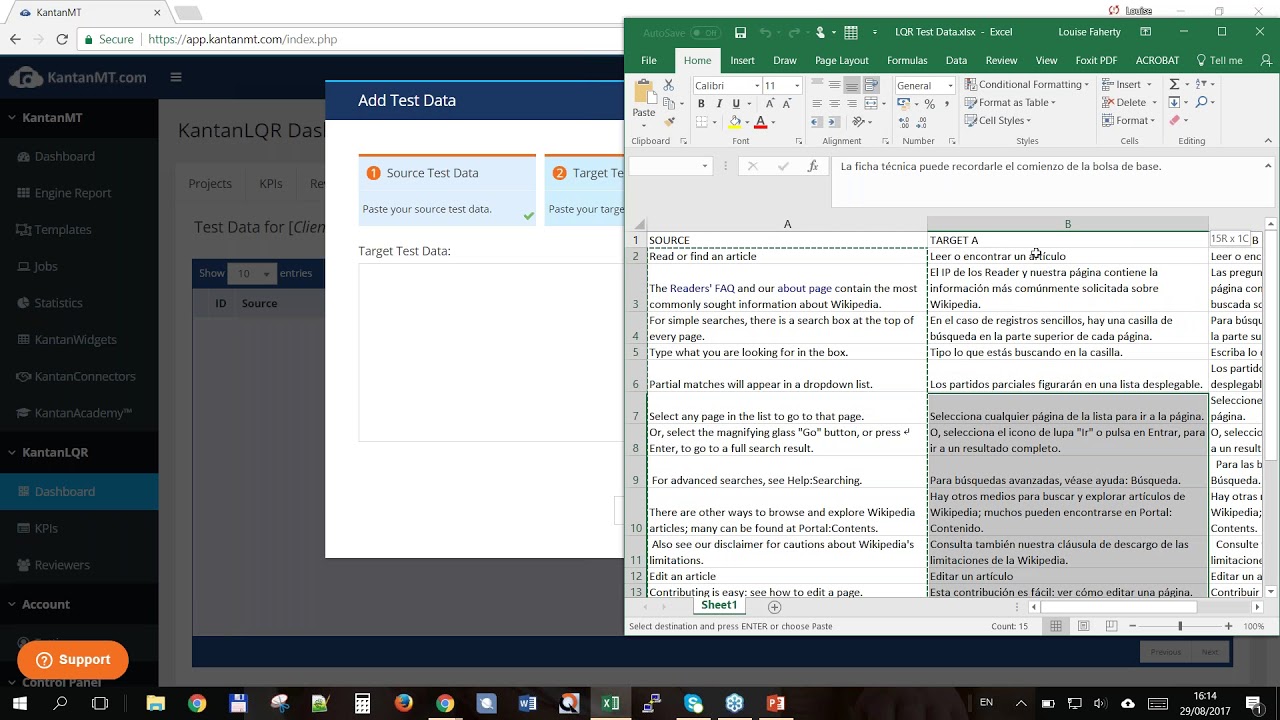Screen dimensions: 1280x720
Task: Expand the formula bar with its chevron
Action: [1268, 166]
